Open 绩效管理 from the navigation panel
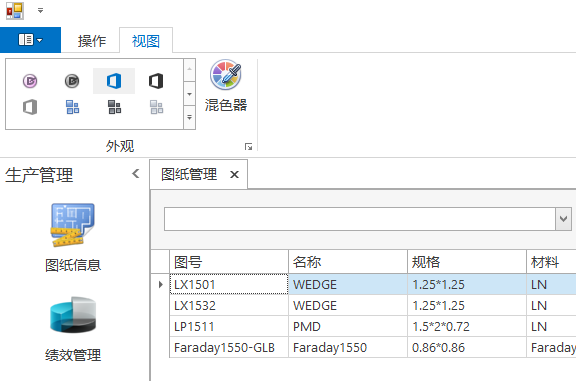This screenshot has width=576, height=381. [73, 329]
